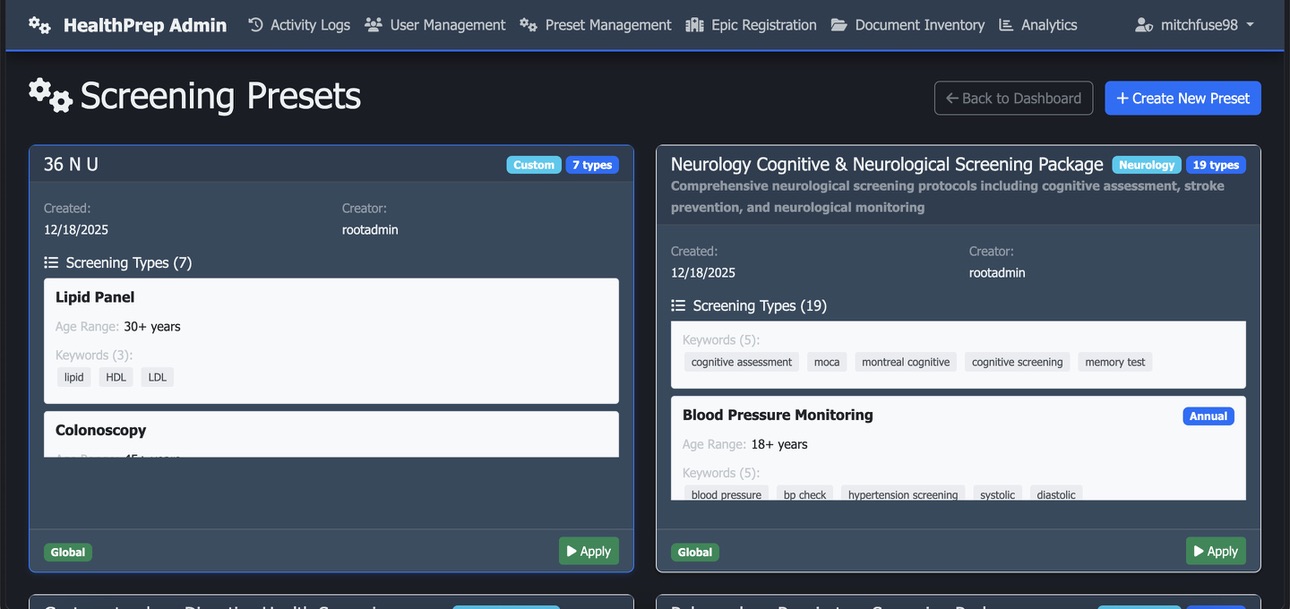The height and width of the screenshot is (609, 1290).
Task: Click the 'cognitive assessment' keyword tag
Action: [x=741, y=362]
